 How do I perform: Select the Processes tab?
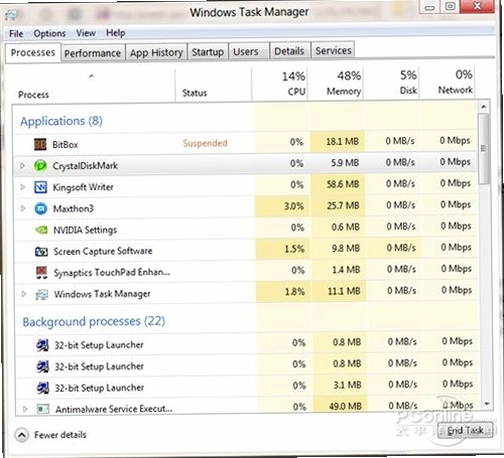[33, 53]
